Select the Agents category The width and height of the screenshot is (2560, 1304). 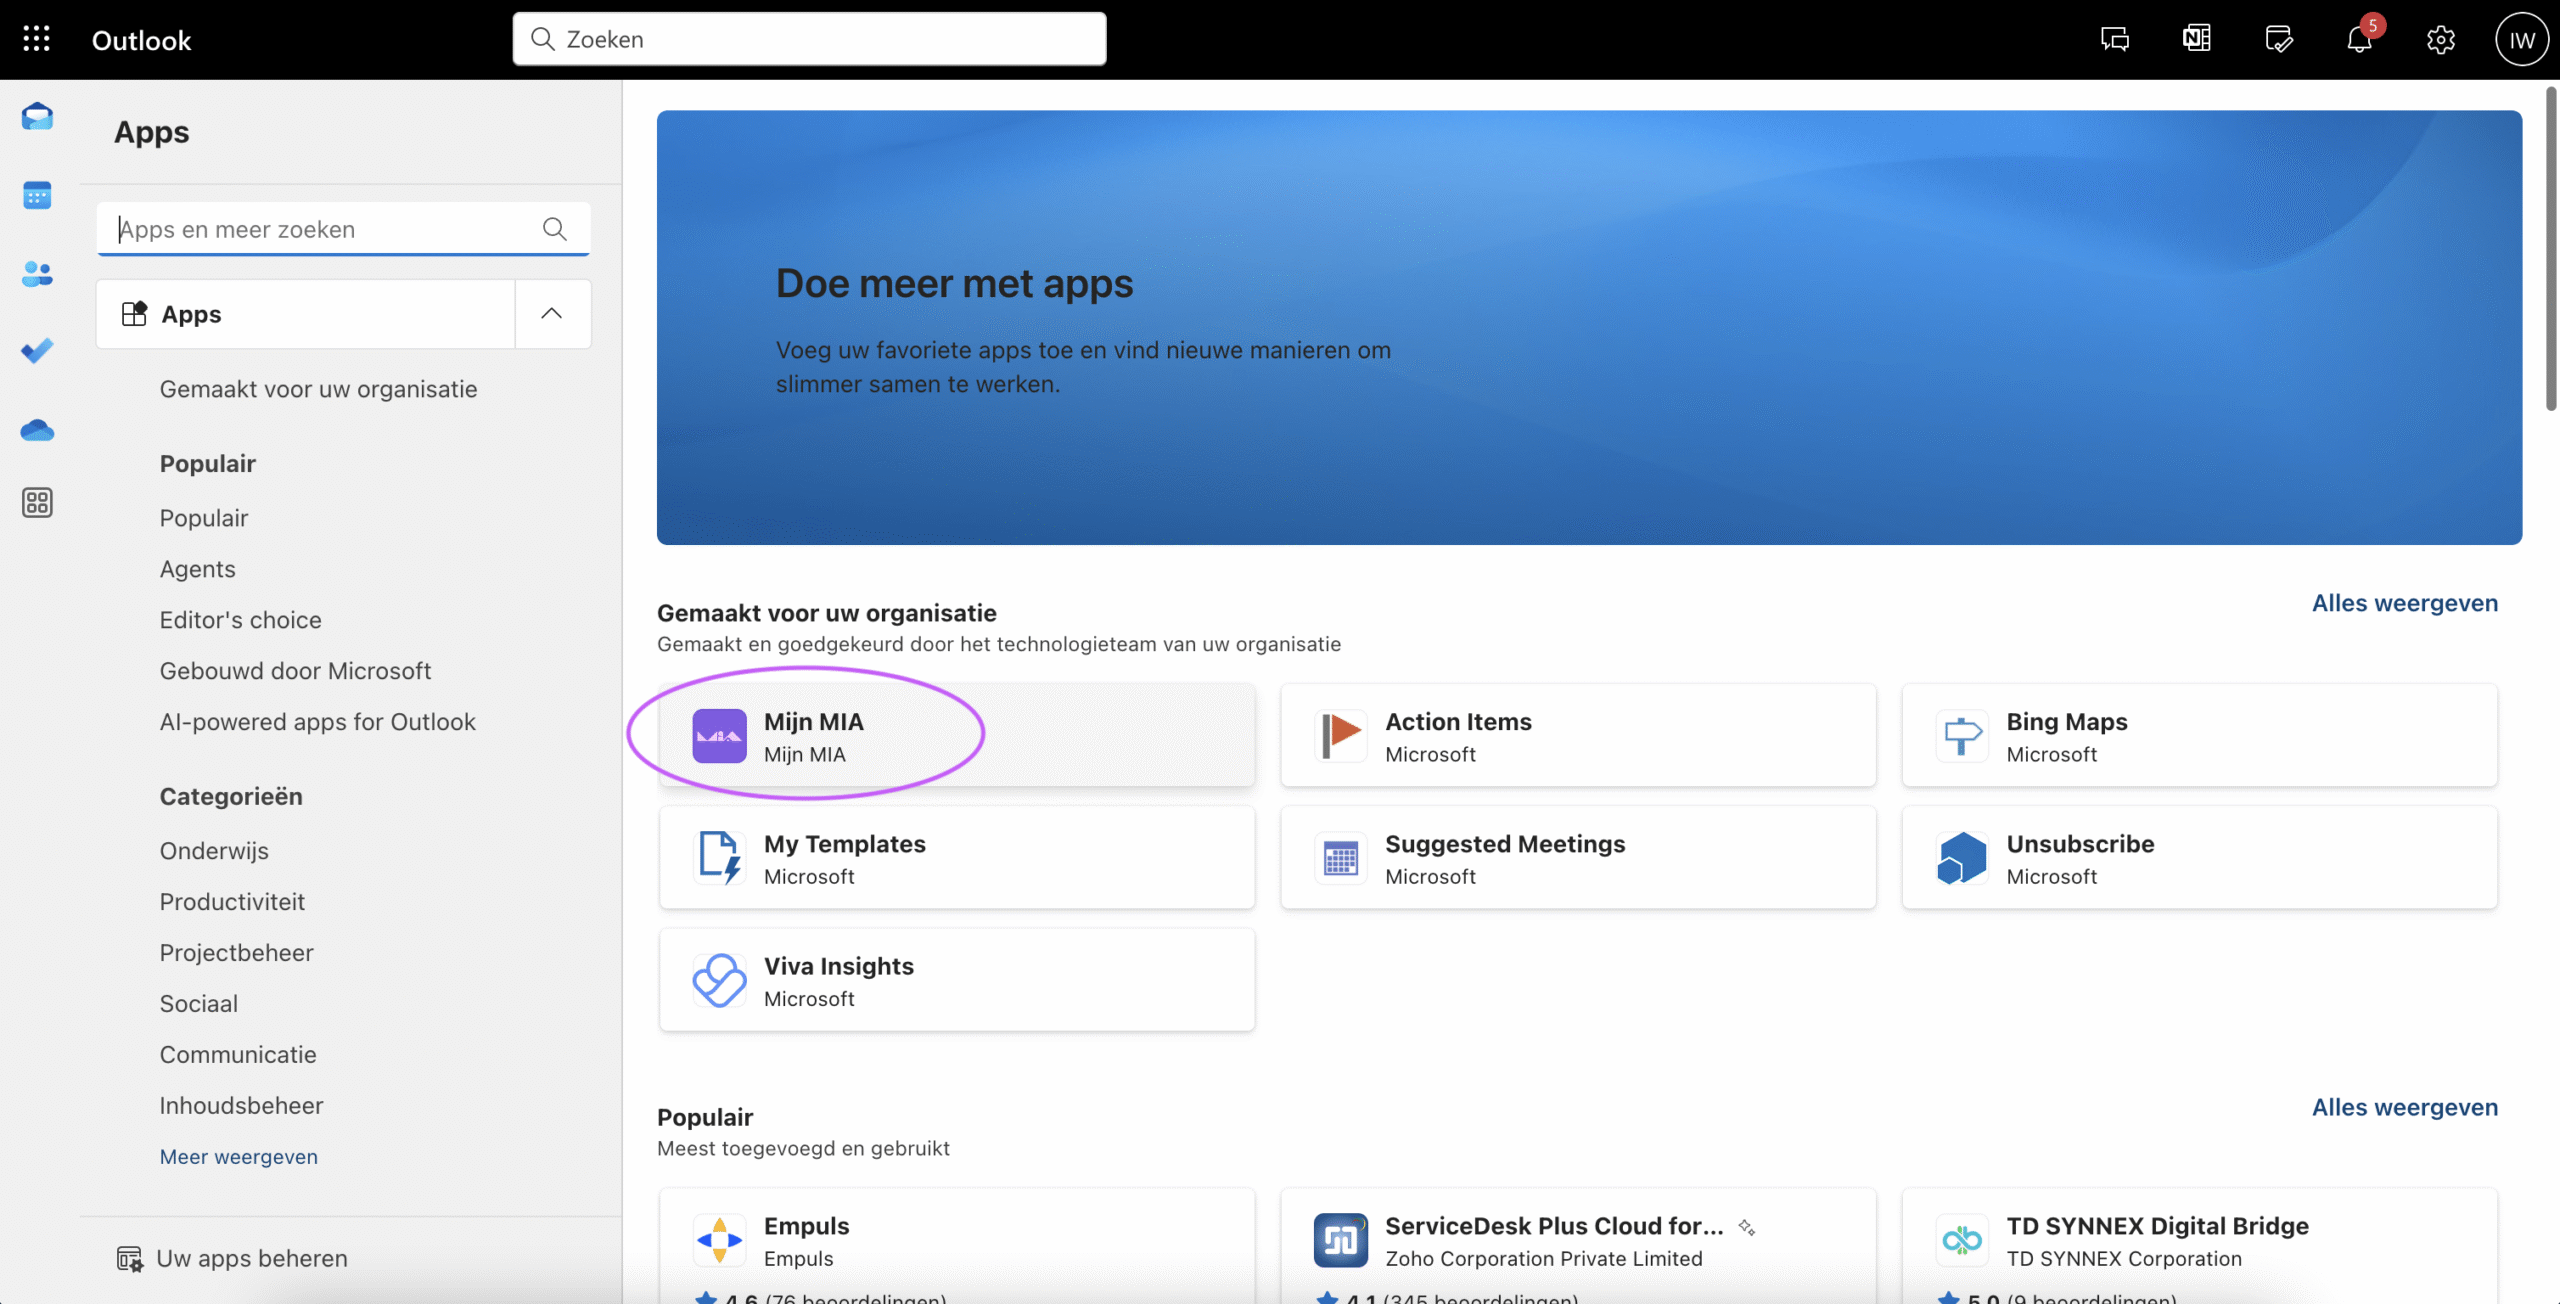[198, 569]
